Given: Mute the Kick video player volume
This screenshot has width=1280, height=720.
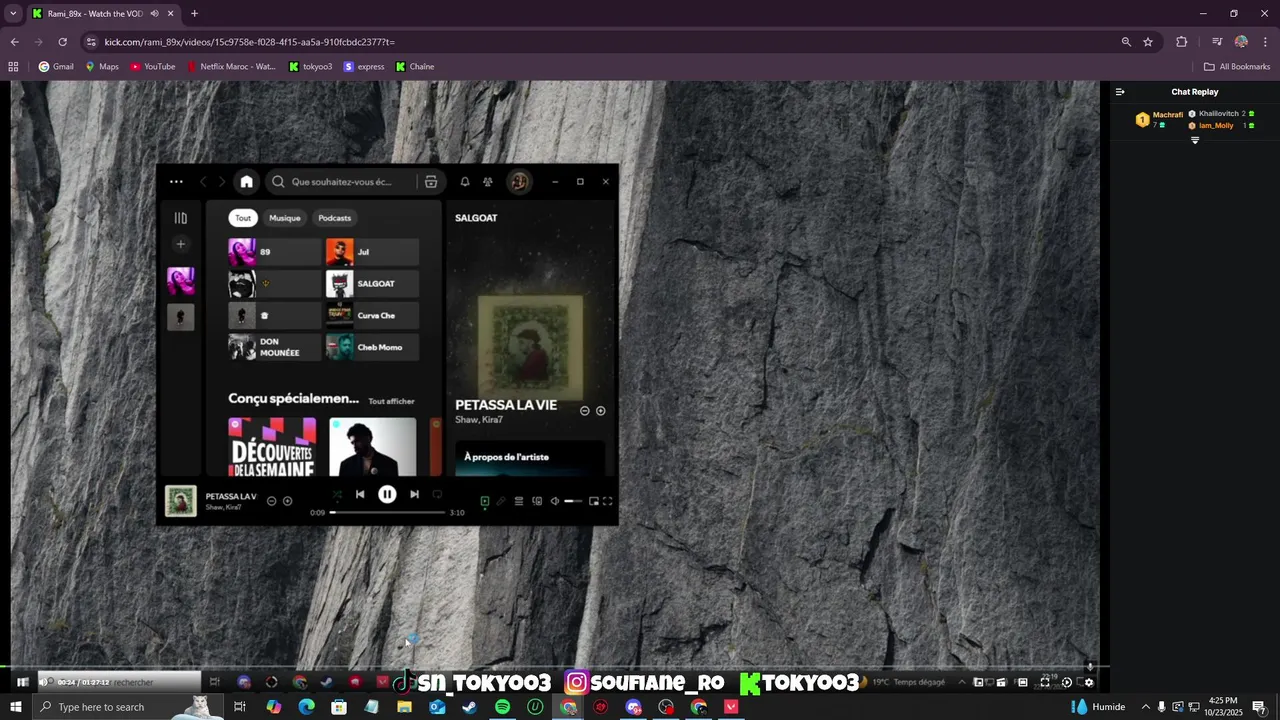Looking at the screenshot, I should pyautogui.click(x=43, y=682).
